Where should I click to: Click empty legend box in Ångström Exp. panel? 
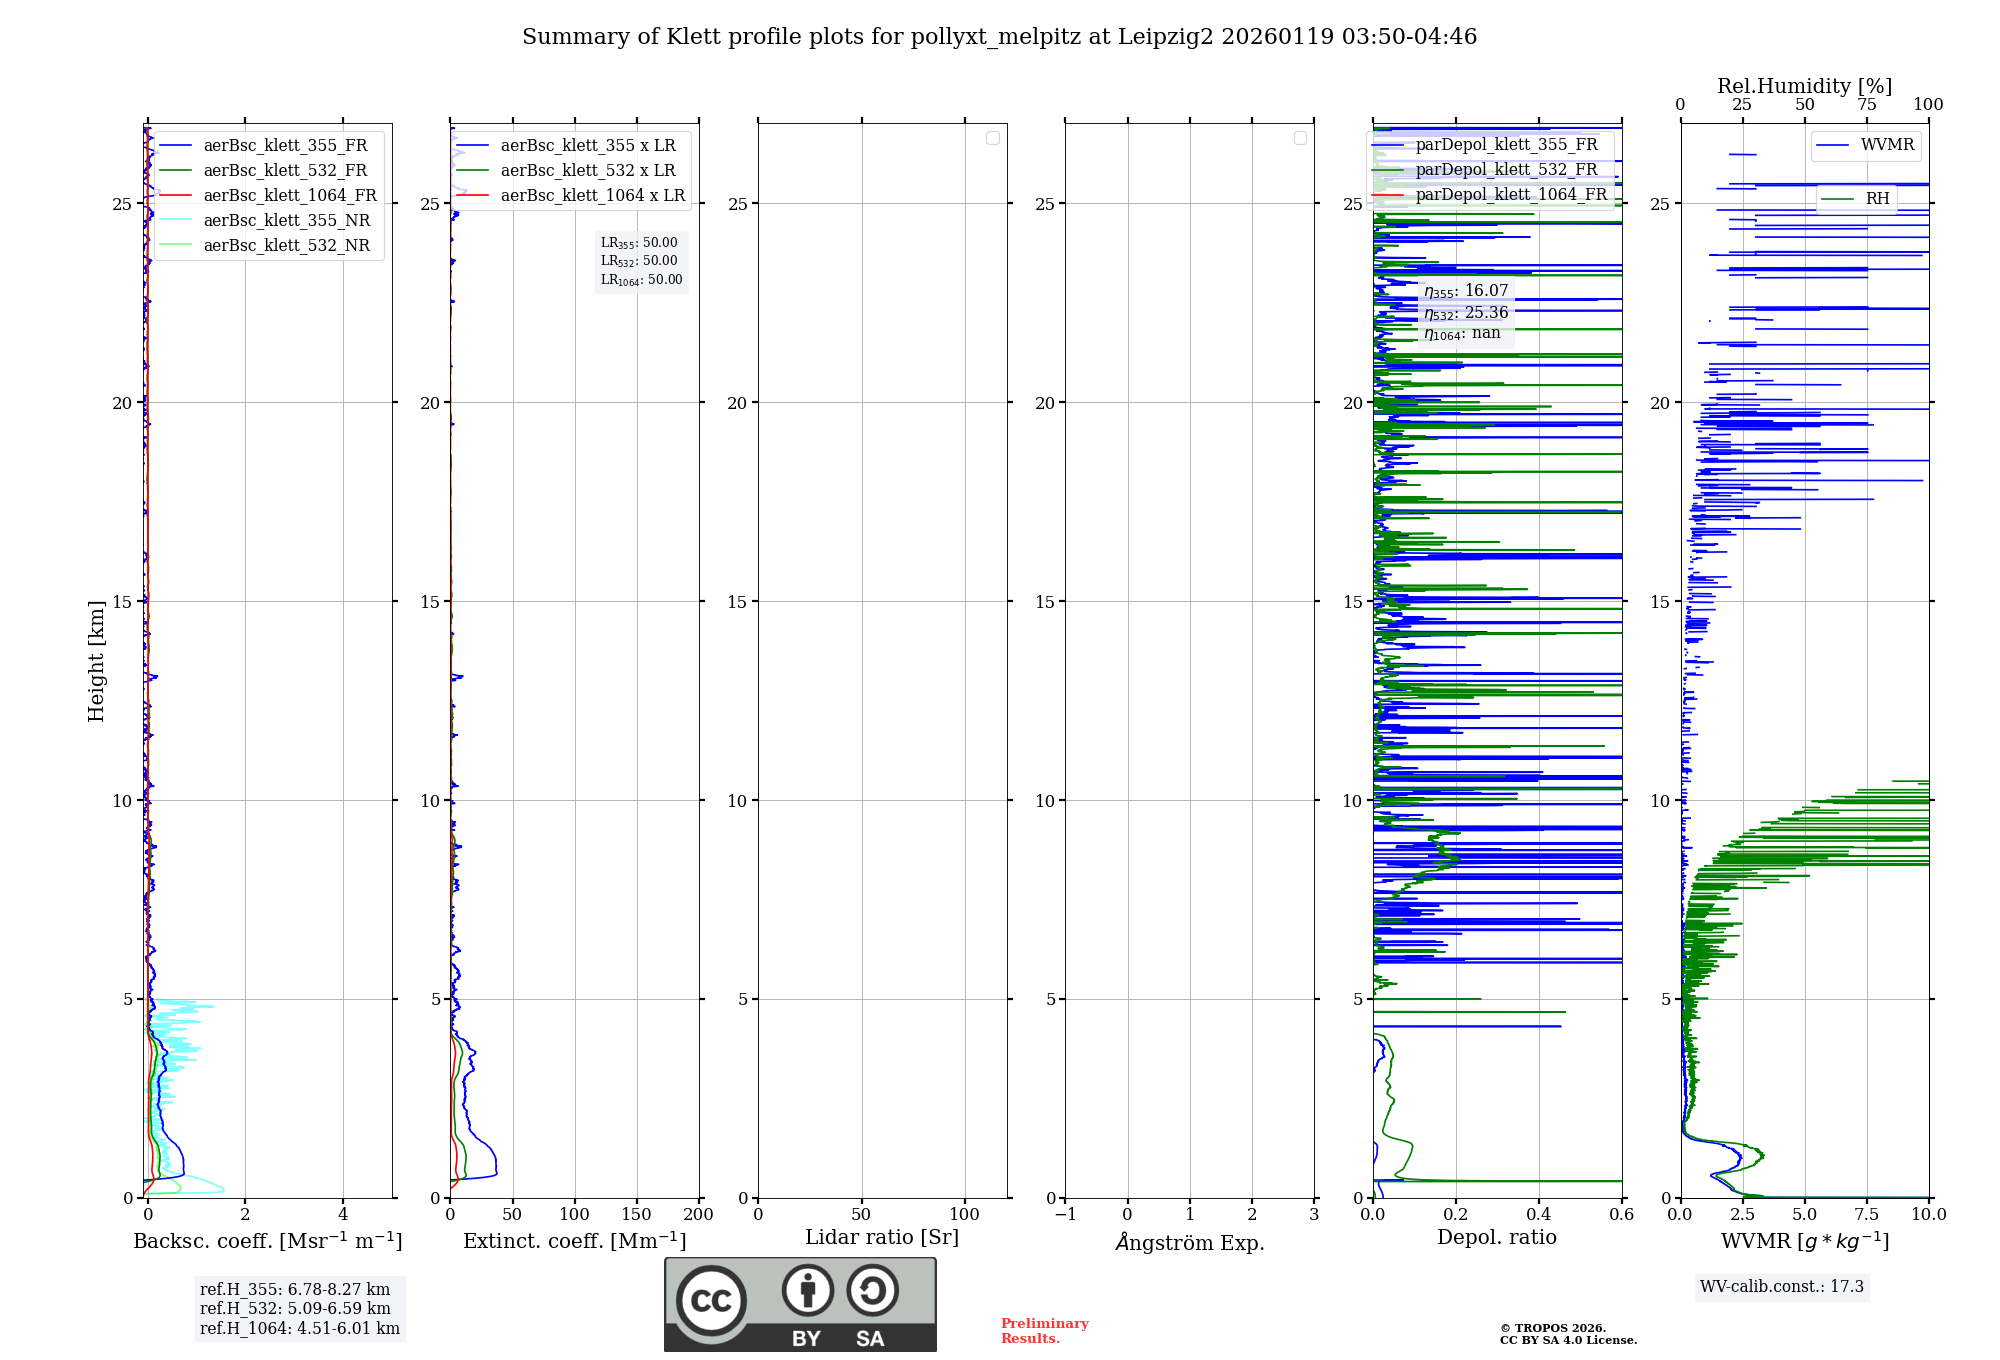point(1300,138)
